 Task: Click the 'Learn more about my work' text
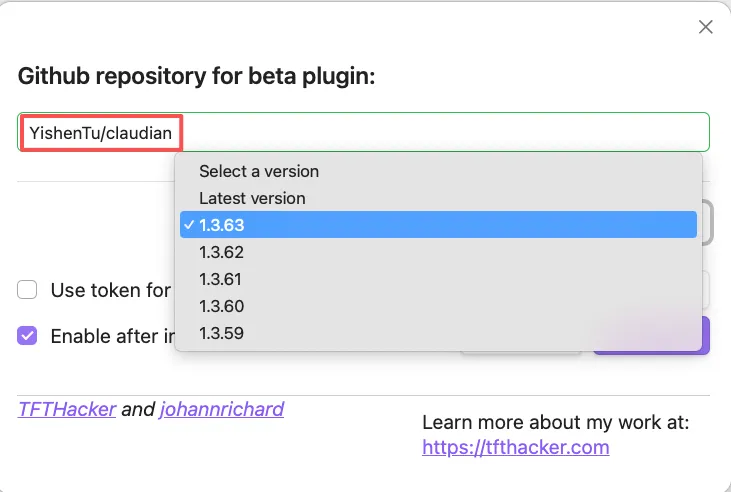coord(555,422)
